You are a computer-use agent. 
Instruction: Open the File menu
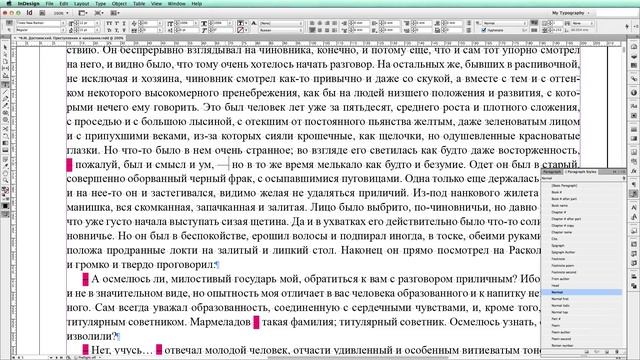pos(49,4)
